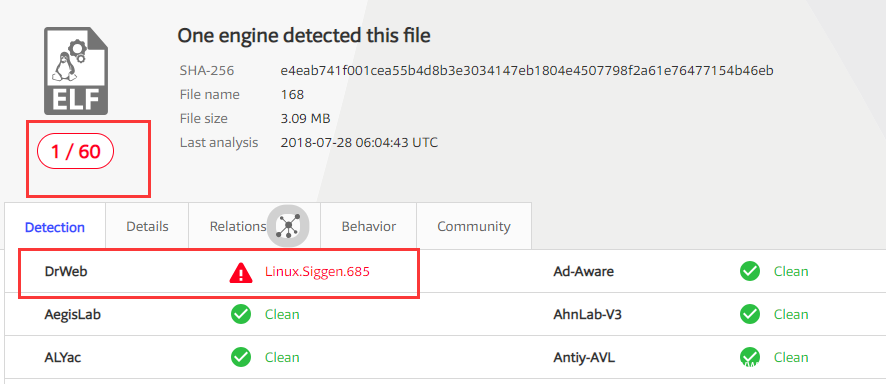Click the green checkmark for Antiy-AVL
Screen dimensions: 886x384
pos(750,357)
